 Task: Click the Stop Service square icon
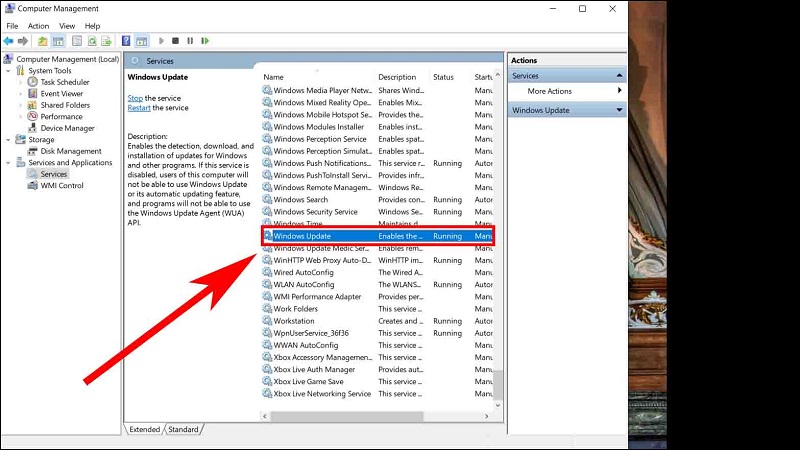pyautogui.click(x=175, y=41)
